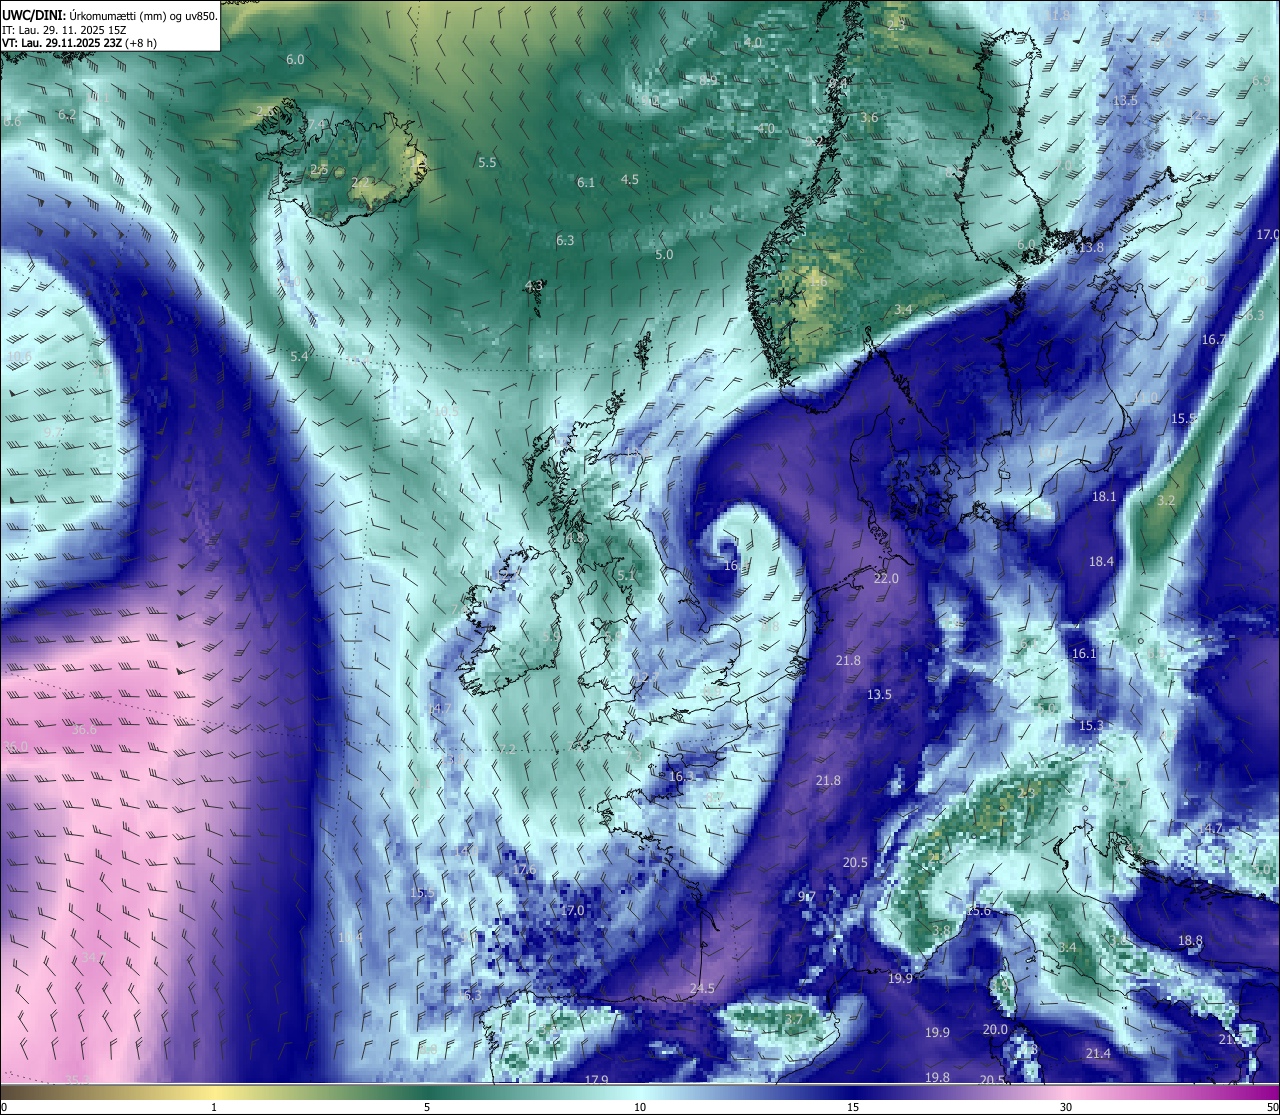1280x1115 pixels.
Task: Click the 'IT: Lau. 29. 11. 2025 15Z' line
Action: [64, 30]
